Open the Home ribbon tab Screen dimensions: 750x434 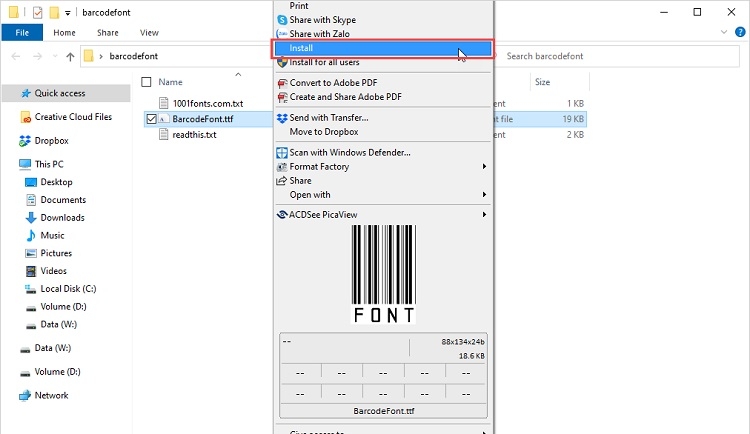[x=65, y=33]
